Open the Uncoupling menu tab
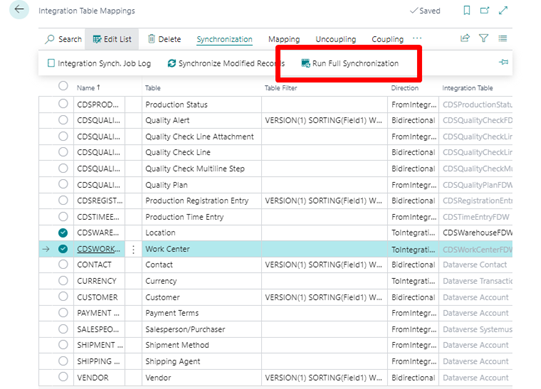This screenshot has width=541, height=389. pyautogui.click(x=335, y=39)
